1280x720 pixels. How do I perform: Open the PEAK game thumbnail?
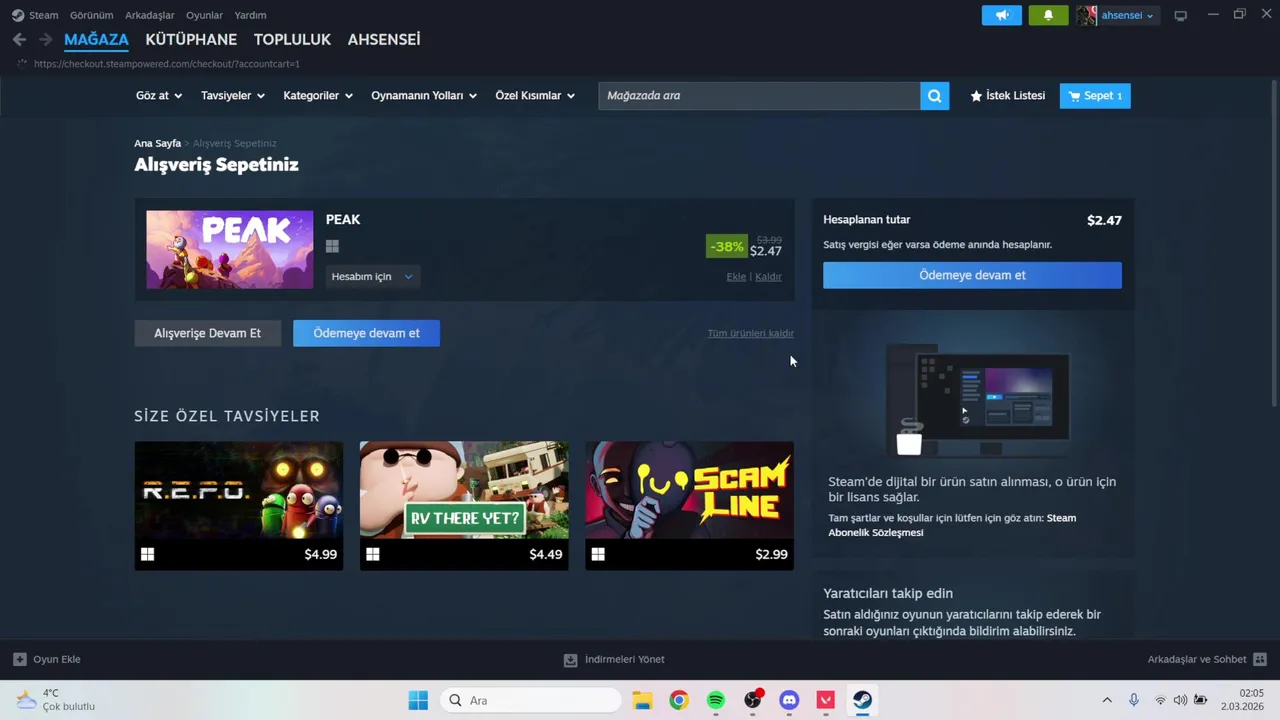(229, 249)
